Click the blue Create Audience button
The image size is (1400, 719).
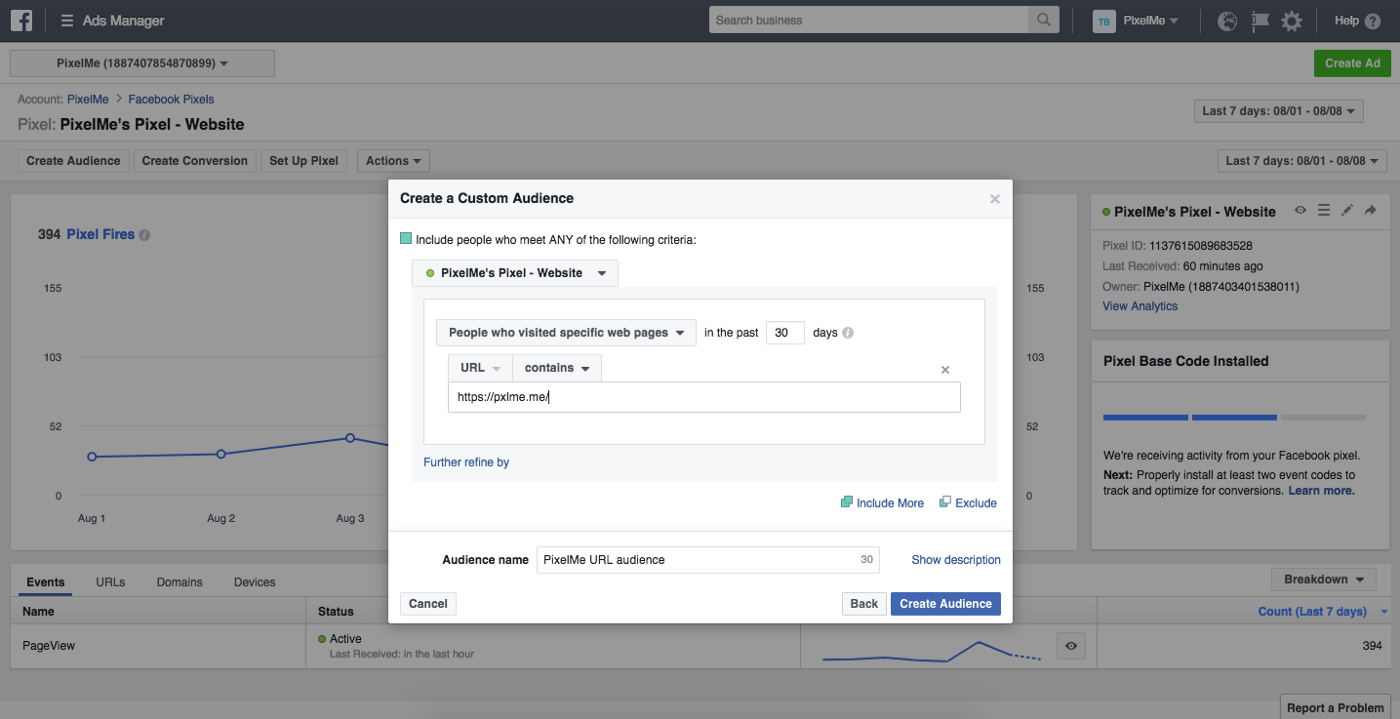click(945, 604)
